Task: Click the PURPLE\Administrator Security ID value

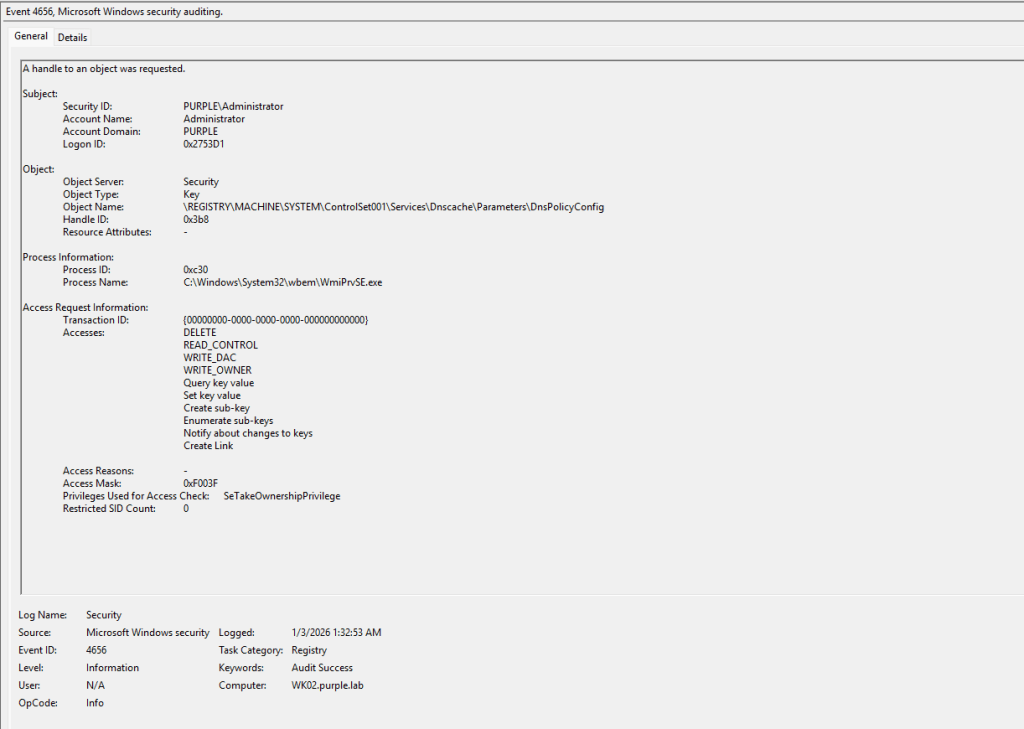Action: coord(233,106)
